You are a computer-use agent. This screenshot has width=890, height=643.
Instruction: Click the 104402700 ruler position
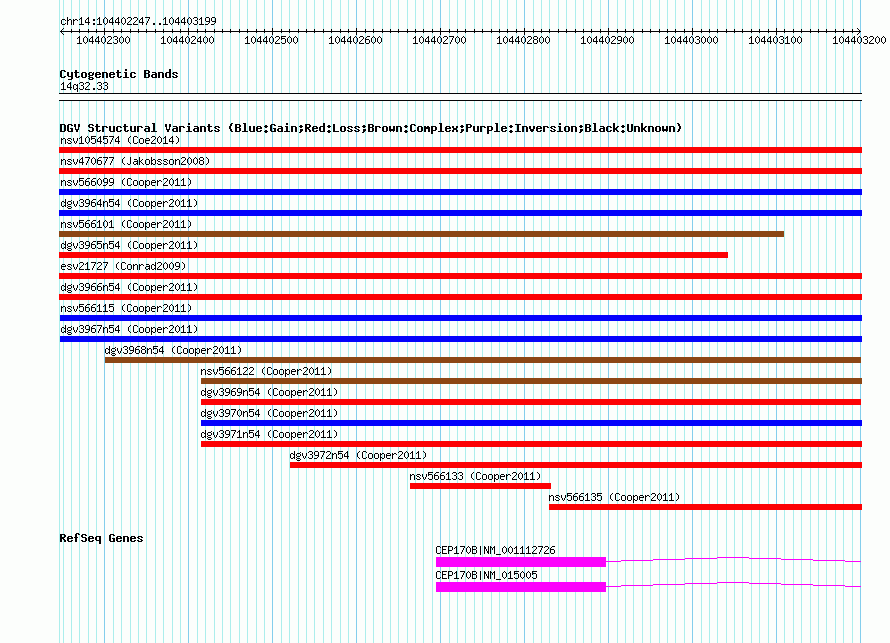tap(439, 40)
